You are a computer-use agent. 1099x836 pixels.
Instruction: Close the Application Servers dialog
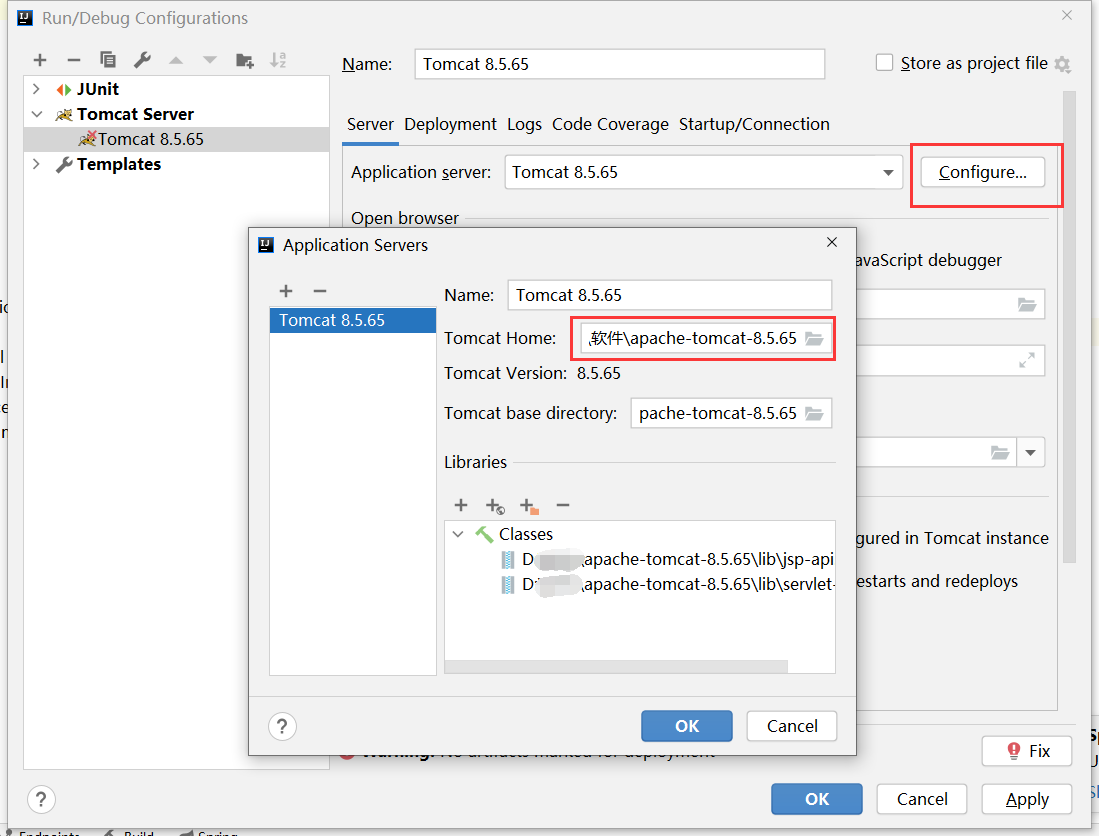click(x=832, y=242)
